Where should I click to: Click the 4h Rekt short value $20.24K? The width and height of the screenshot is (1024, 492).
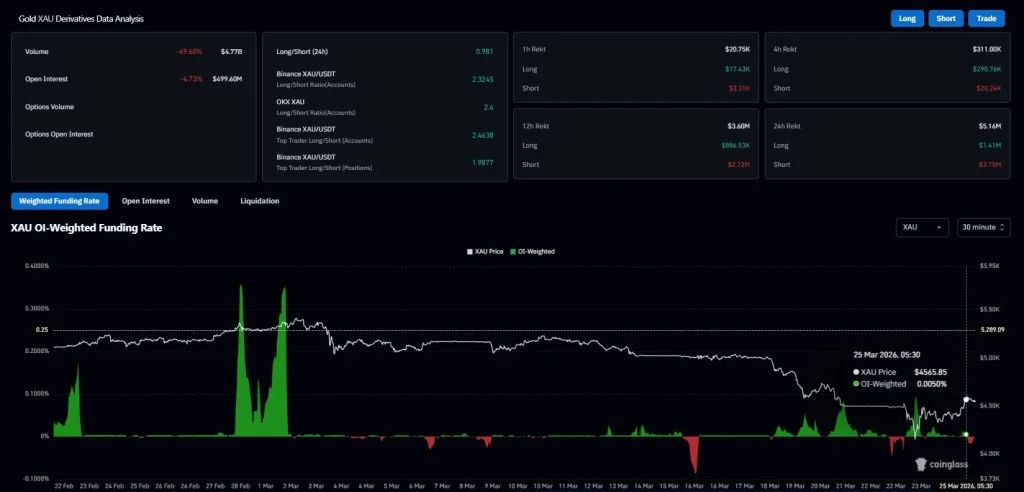pos(989,88)
